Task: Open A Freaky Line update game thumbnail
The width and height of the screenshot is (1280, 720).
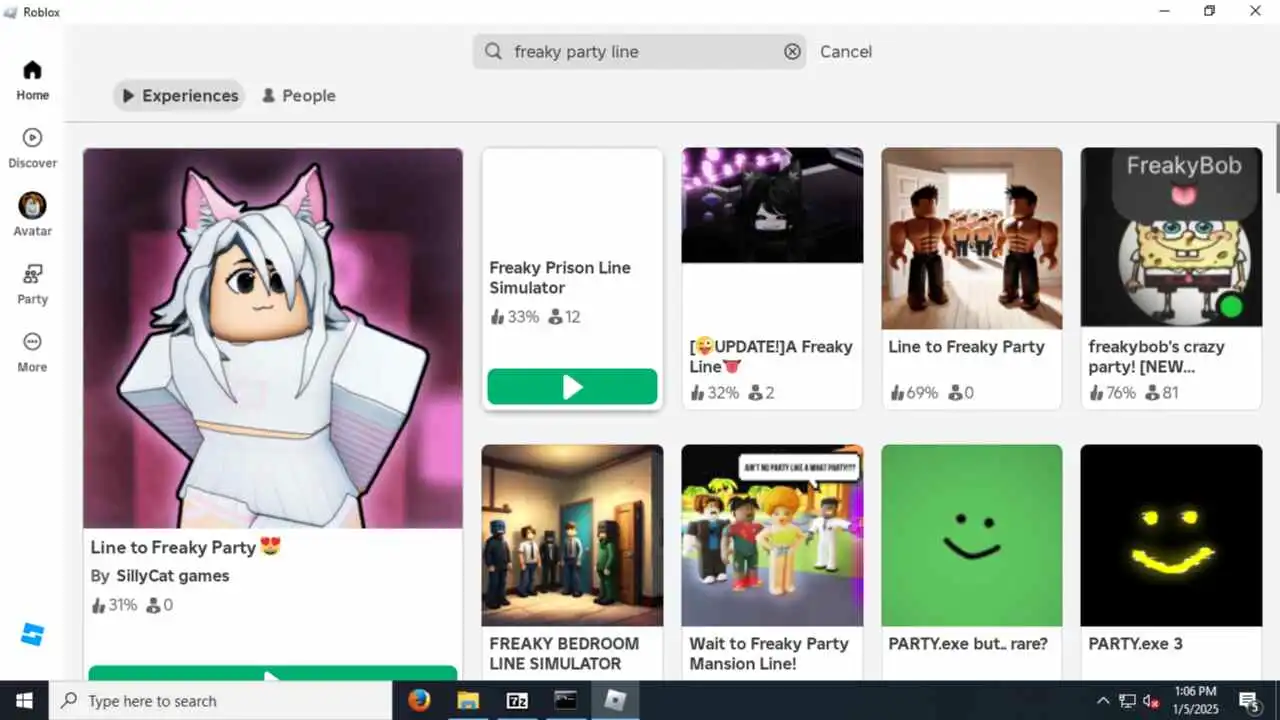Action: coord(772,205)
